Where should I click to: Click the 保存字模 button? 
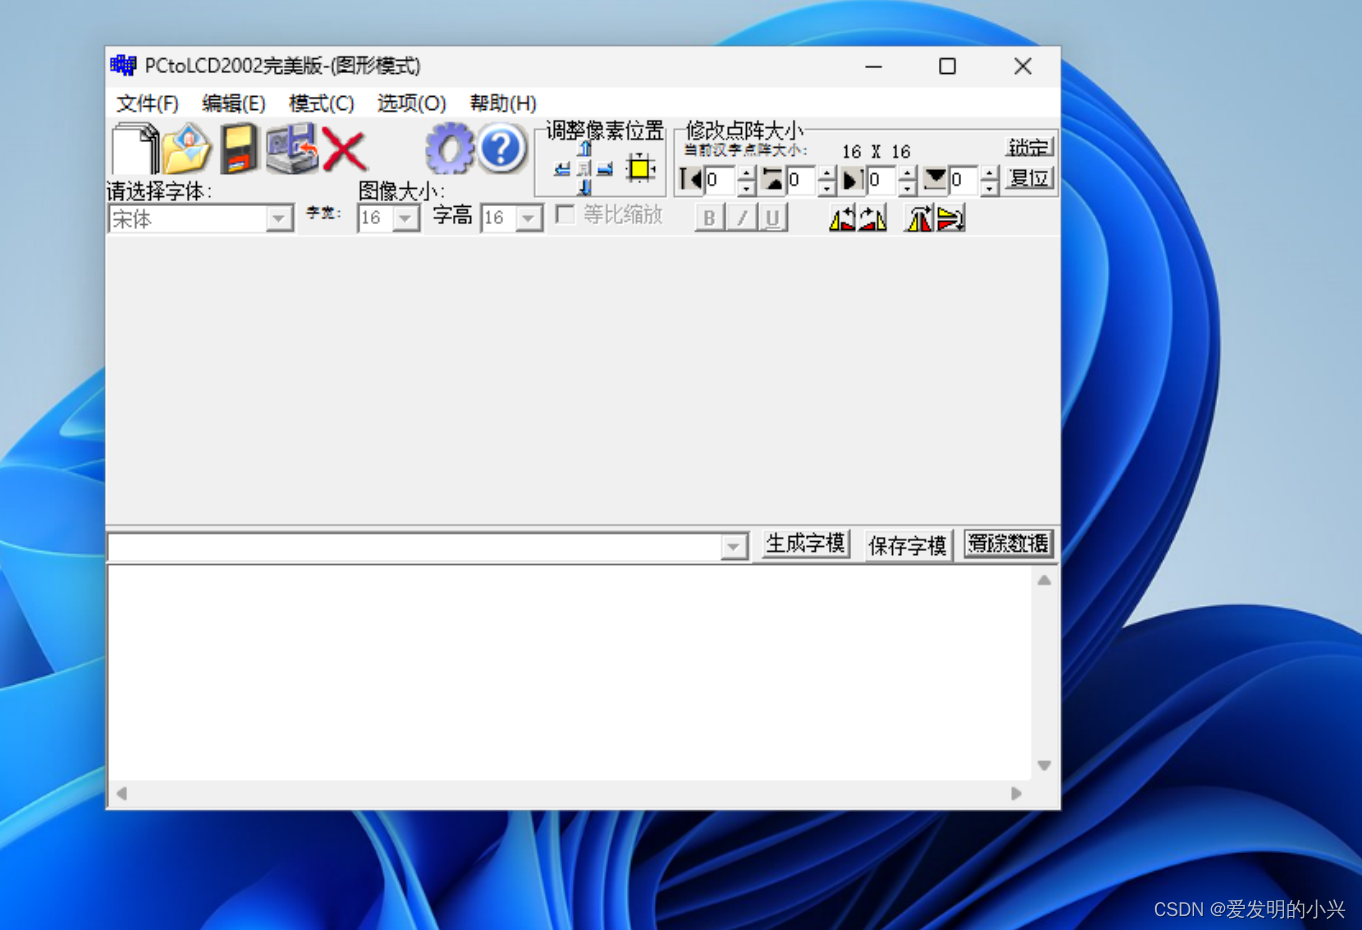point(907,545)
